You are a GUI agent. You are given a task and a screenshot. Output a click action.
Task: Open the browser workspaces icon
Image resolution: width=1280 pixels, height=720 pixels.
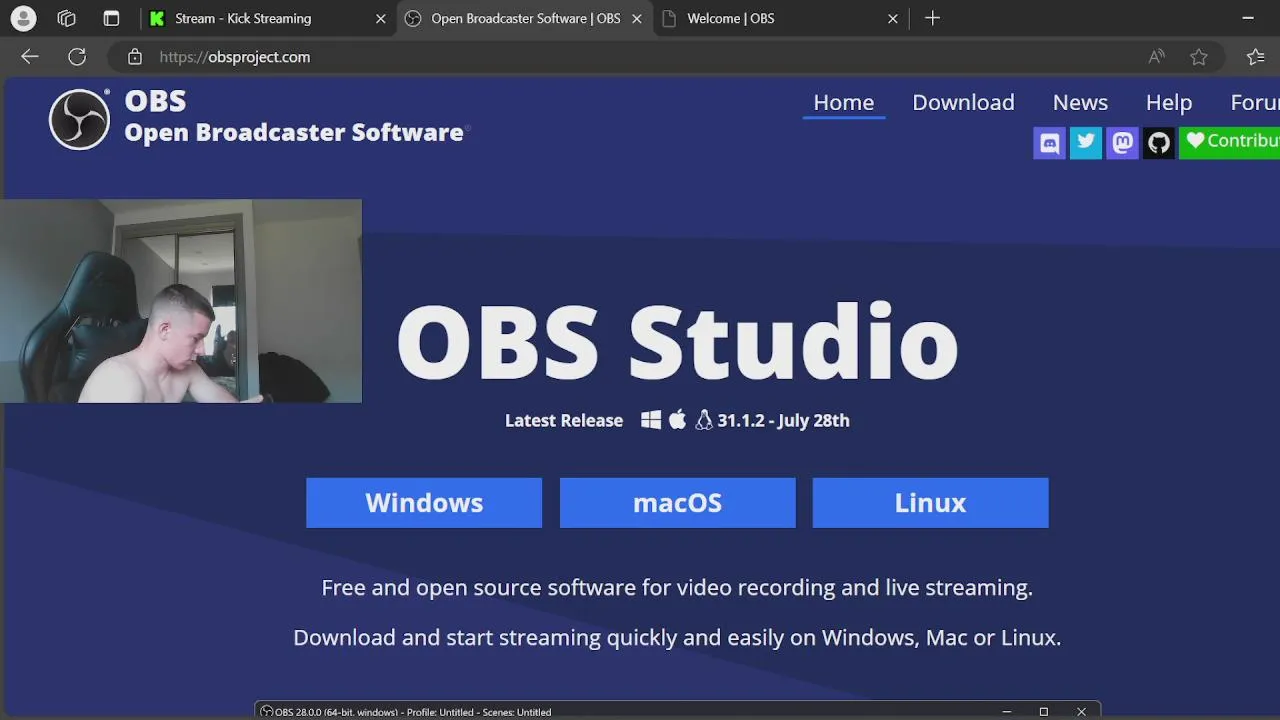click(67, 18)
